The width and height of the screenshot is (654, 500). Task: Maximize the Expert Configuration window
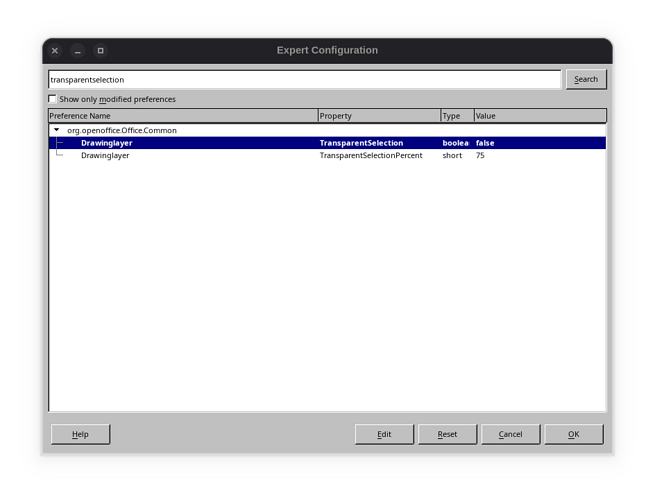tap(100, 50)
